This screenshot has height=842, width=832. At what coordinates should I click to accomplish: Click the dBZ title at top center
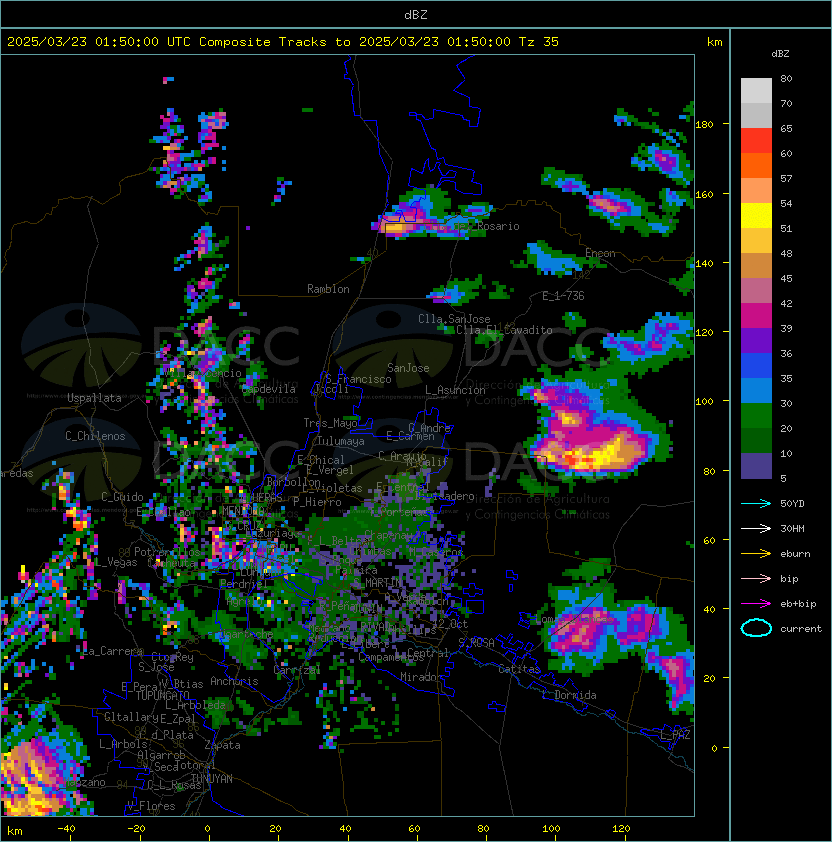pyautogui.click(x=416, y=14)
